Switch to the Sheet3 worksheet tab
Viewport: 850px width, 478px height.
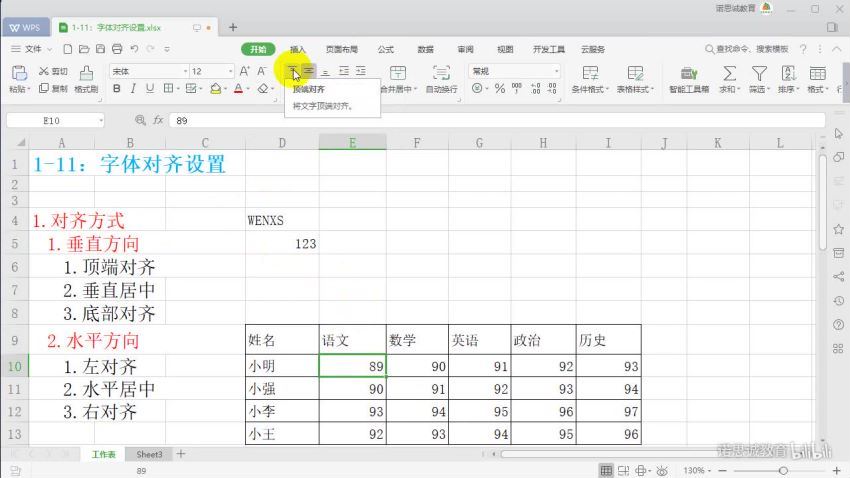click(x=149, y=454)
